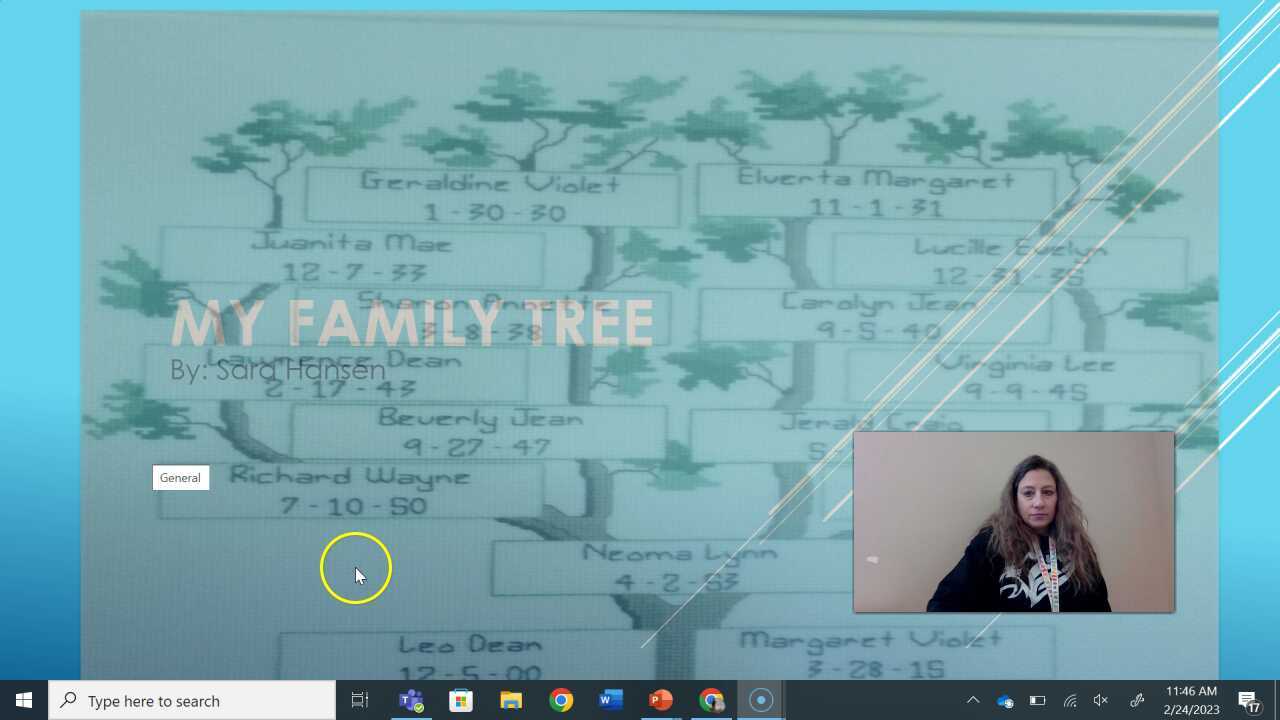This screenshot has width=1280, height=720.
Task: Open the Windows Ink pen workspace
Action: [1137, 700]
